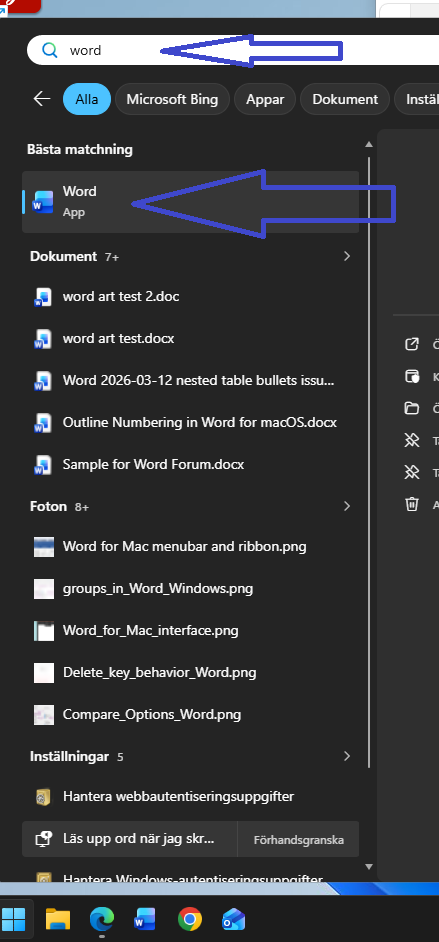Viewport: 439px width, 942px height.
Task: Switch to the Appar filter tab
Action: point(265,99)
